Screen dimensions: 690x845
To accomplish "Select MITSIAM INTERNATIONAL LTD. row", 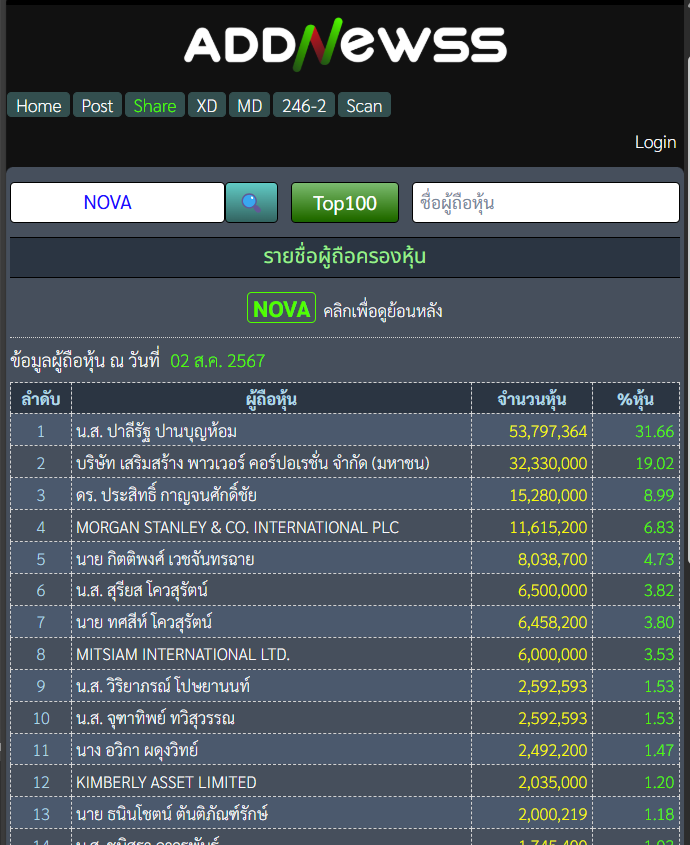I will point(183,654).
